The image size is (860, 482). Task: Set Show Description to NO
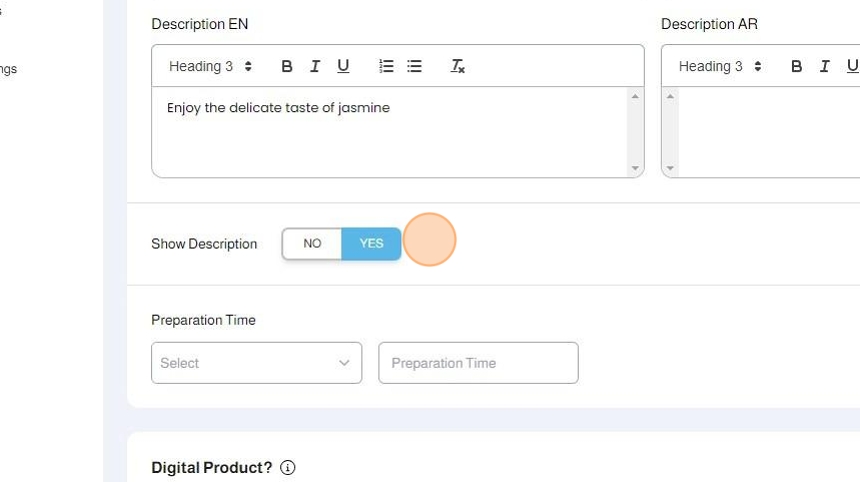pos(312,243)
